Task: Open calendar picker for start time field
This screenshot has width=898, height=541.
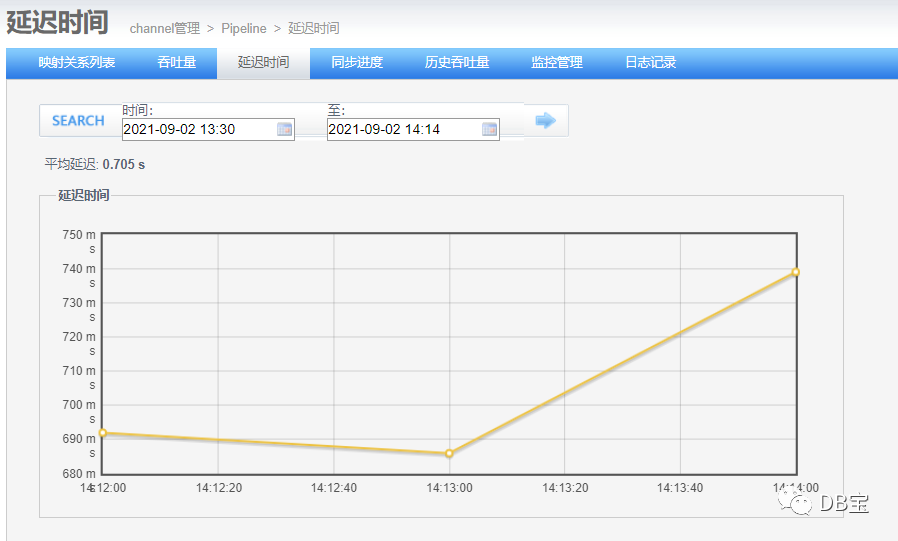Action: (x=285, y=129)
